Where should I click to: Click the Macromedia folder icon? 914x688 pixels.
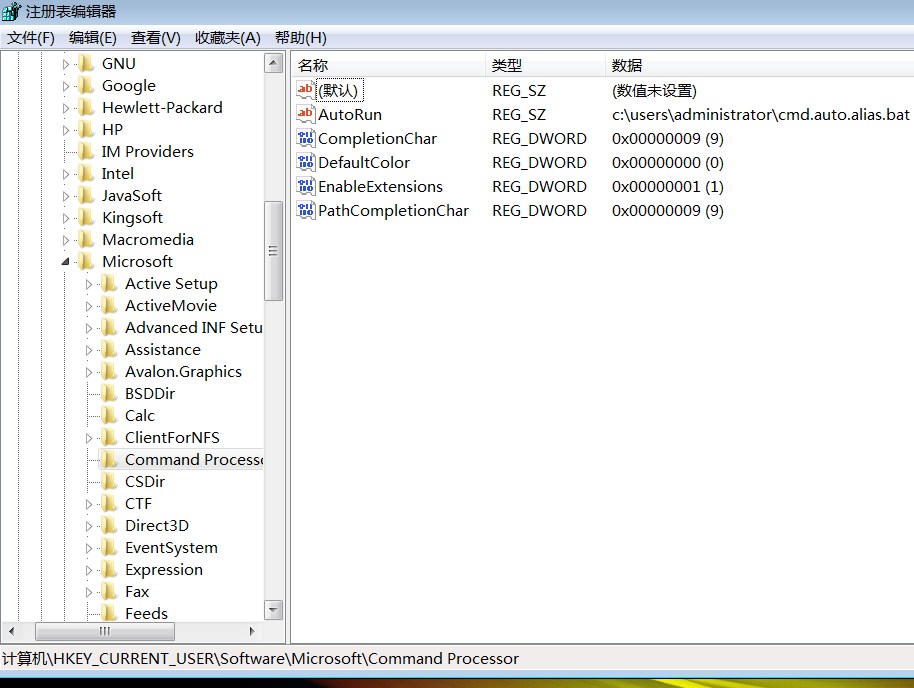point(86,240)
